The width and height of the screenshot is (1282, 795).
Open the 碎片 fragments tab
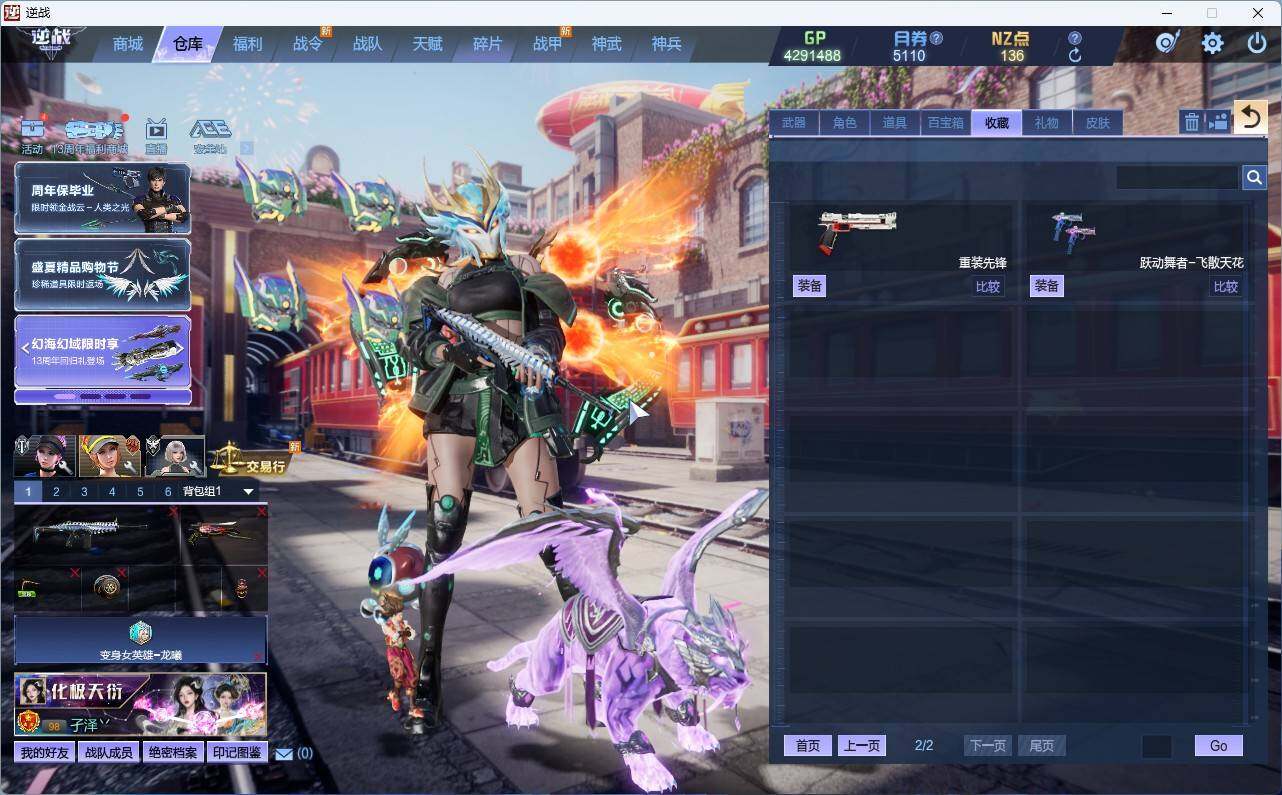[x=487, y=44]
